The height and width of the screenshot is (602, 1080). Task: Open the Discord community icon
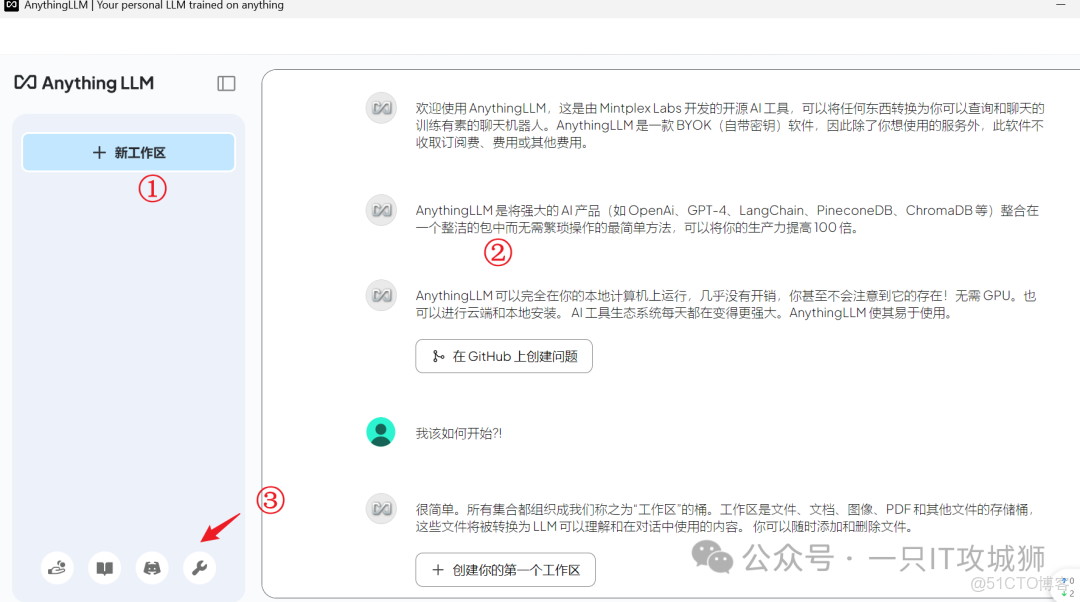pyautogui.click(x=152, y=567)
